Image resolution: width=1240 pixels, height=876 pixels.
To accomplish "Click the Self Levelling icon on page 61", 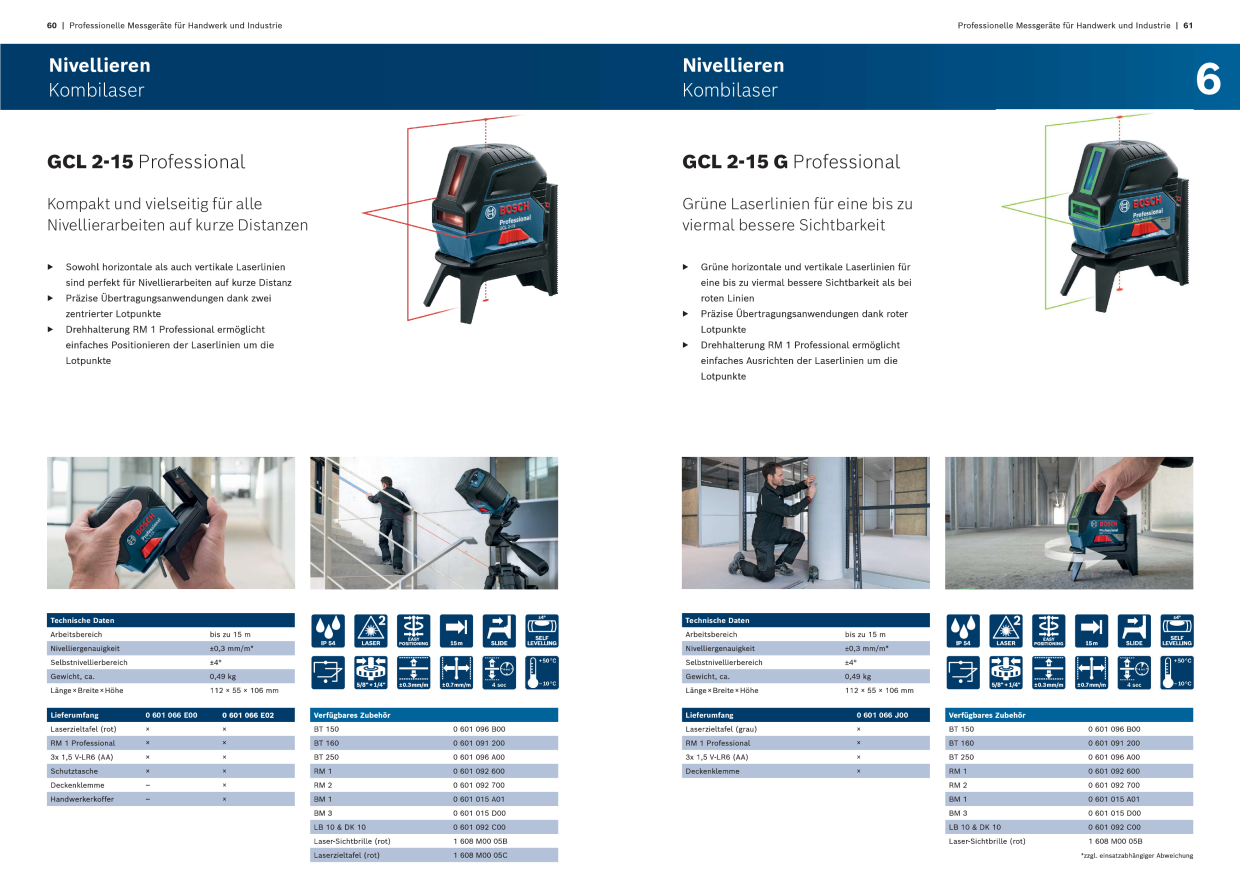I will 1177,631.
